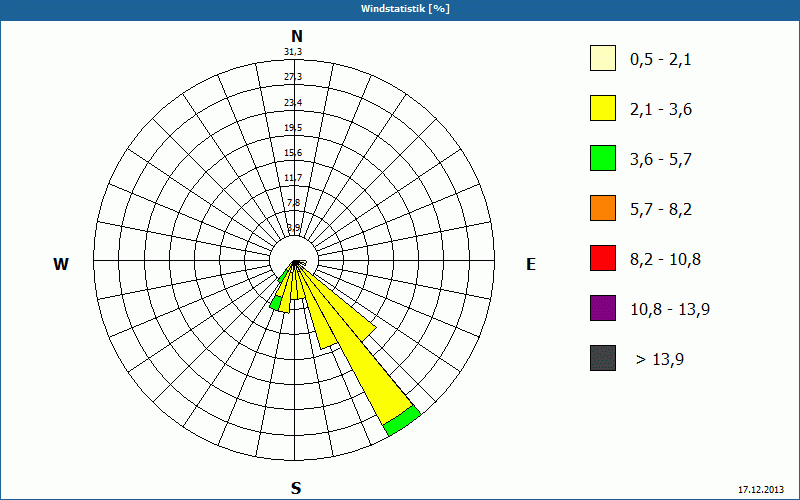The width and height of the screenshot is (800, 500).
Task: Click the W compass label
Action: point(61,264)
